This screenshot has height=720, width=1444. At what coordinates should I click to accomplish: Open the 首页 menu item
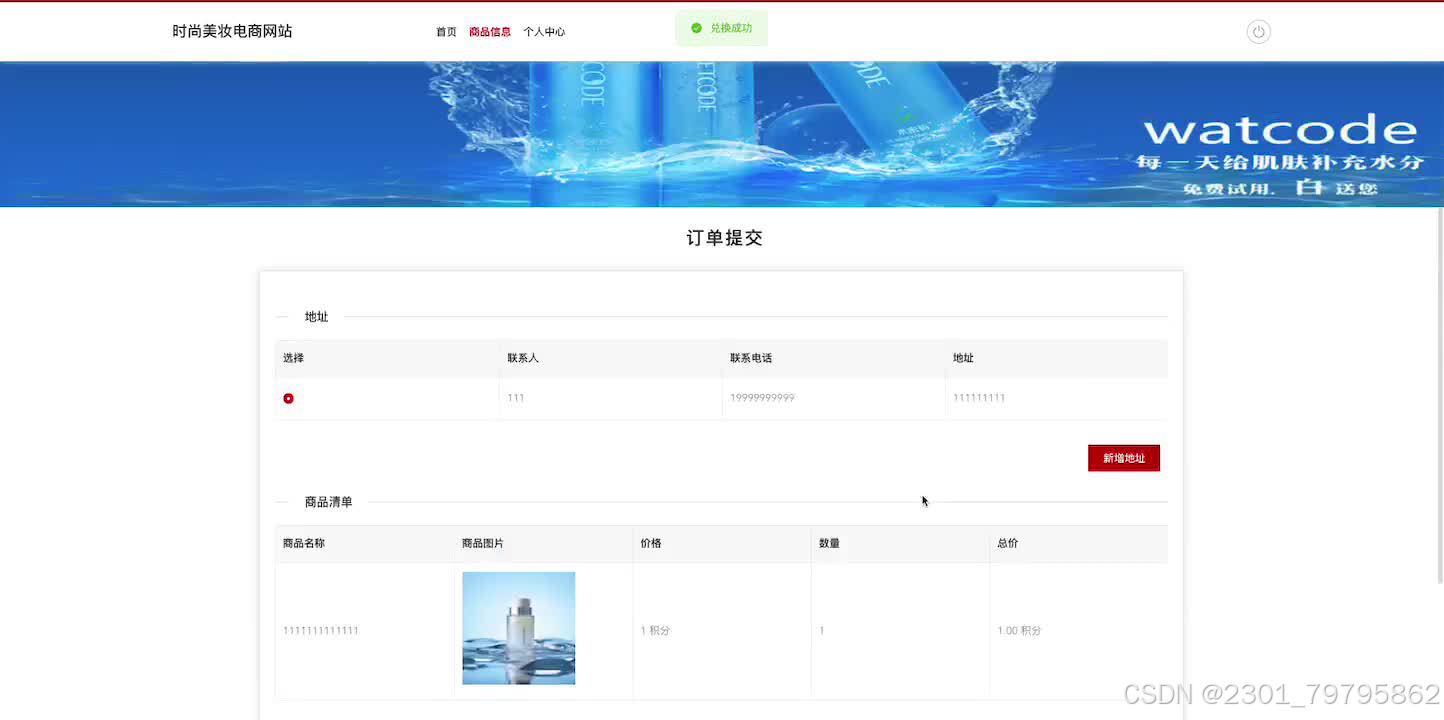[446, 32]
